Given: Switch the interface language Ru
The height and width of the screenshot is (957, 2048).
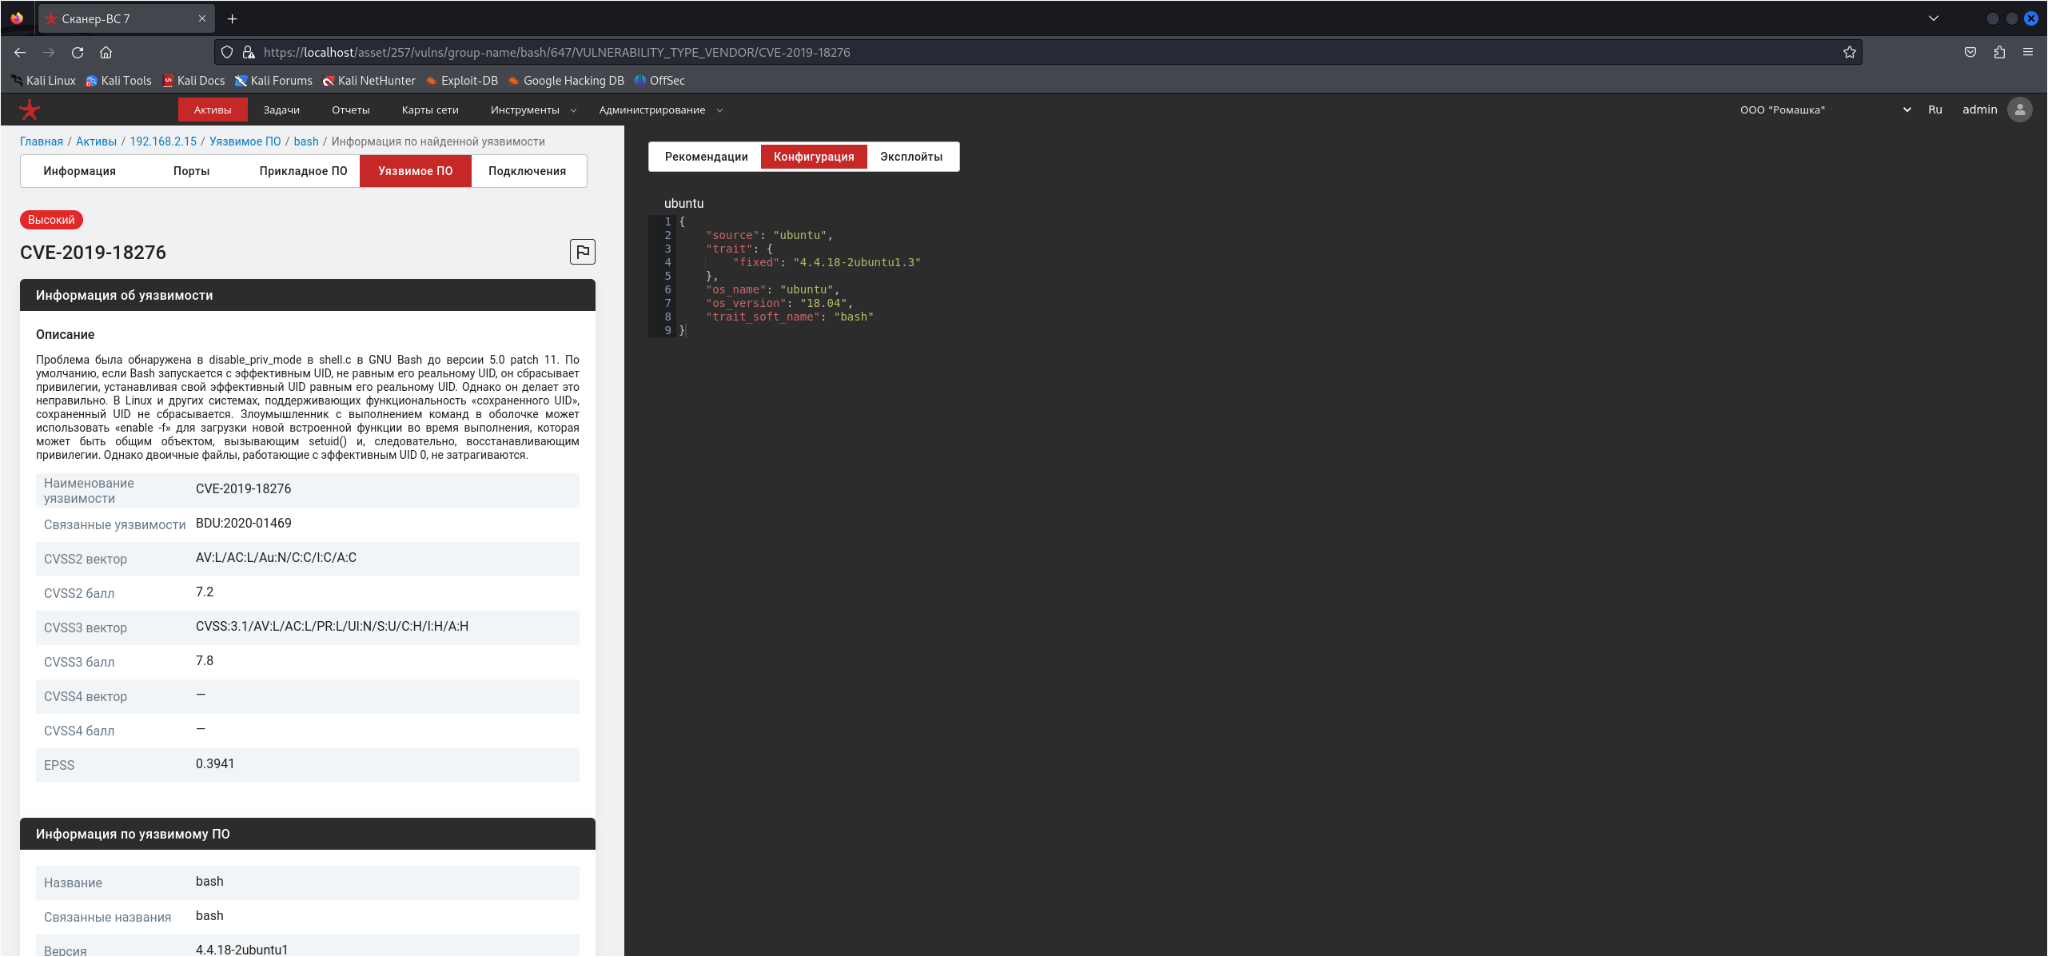Looking at the screenshot, I should 1936,110.
